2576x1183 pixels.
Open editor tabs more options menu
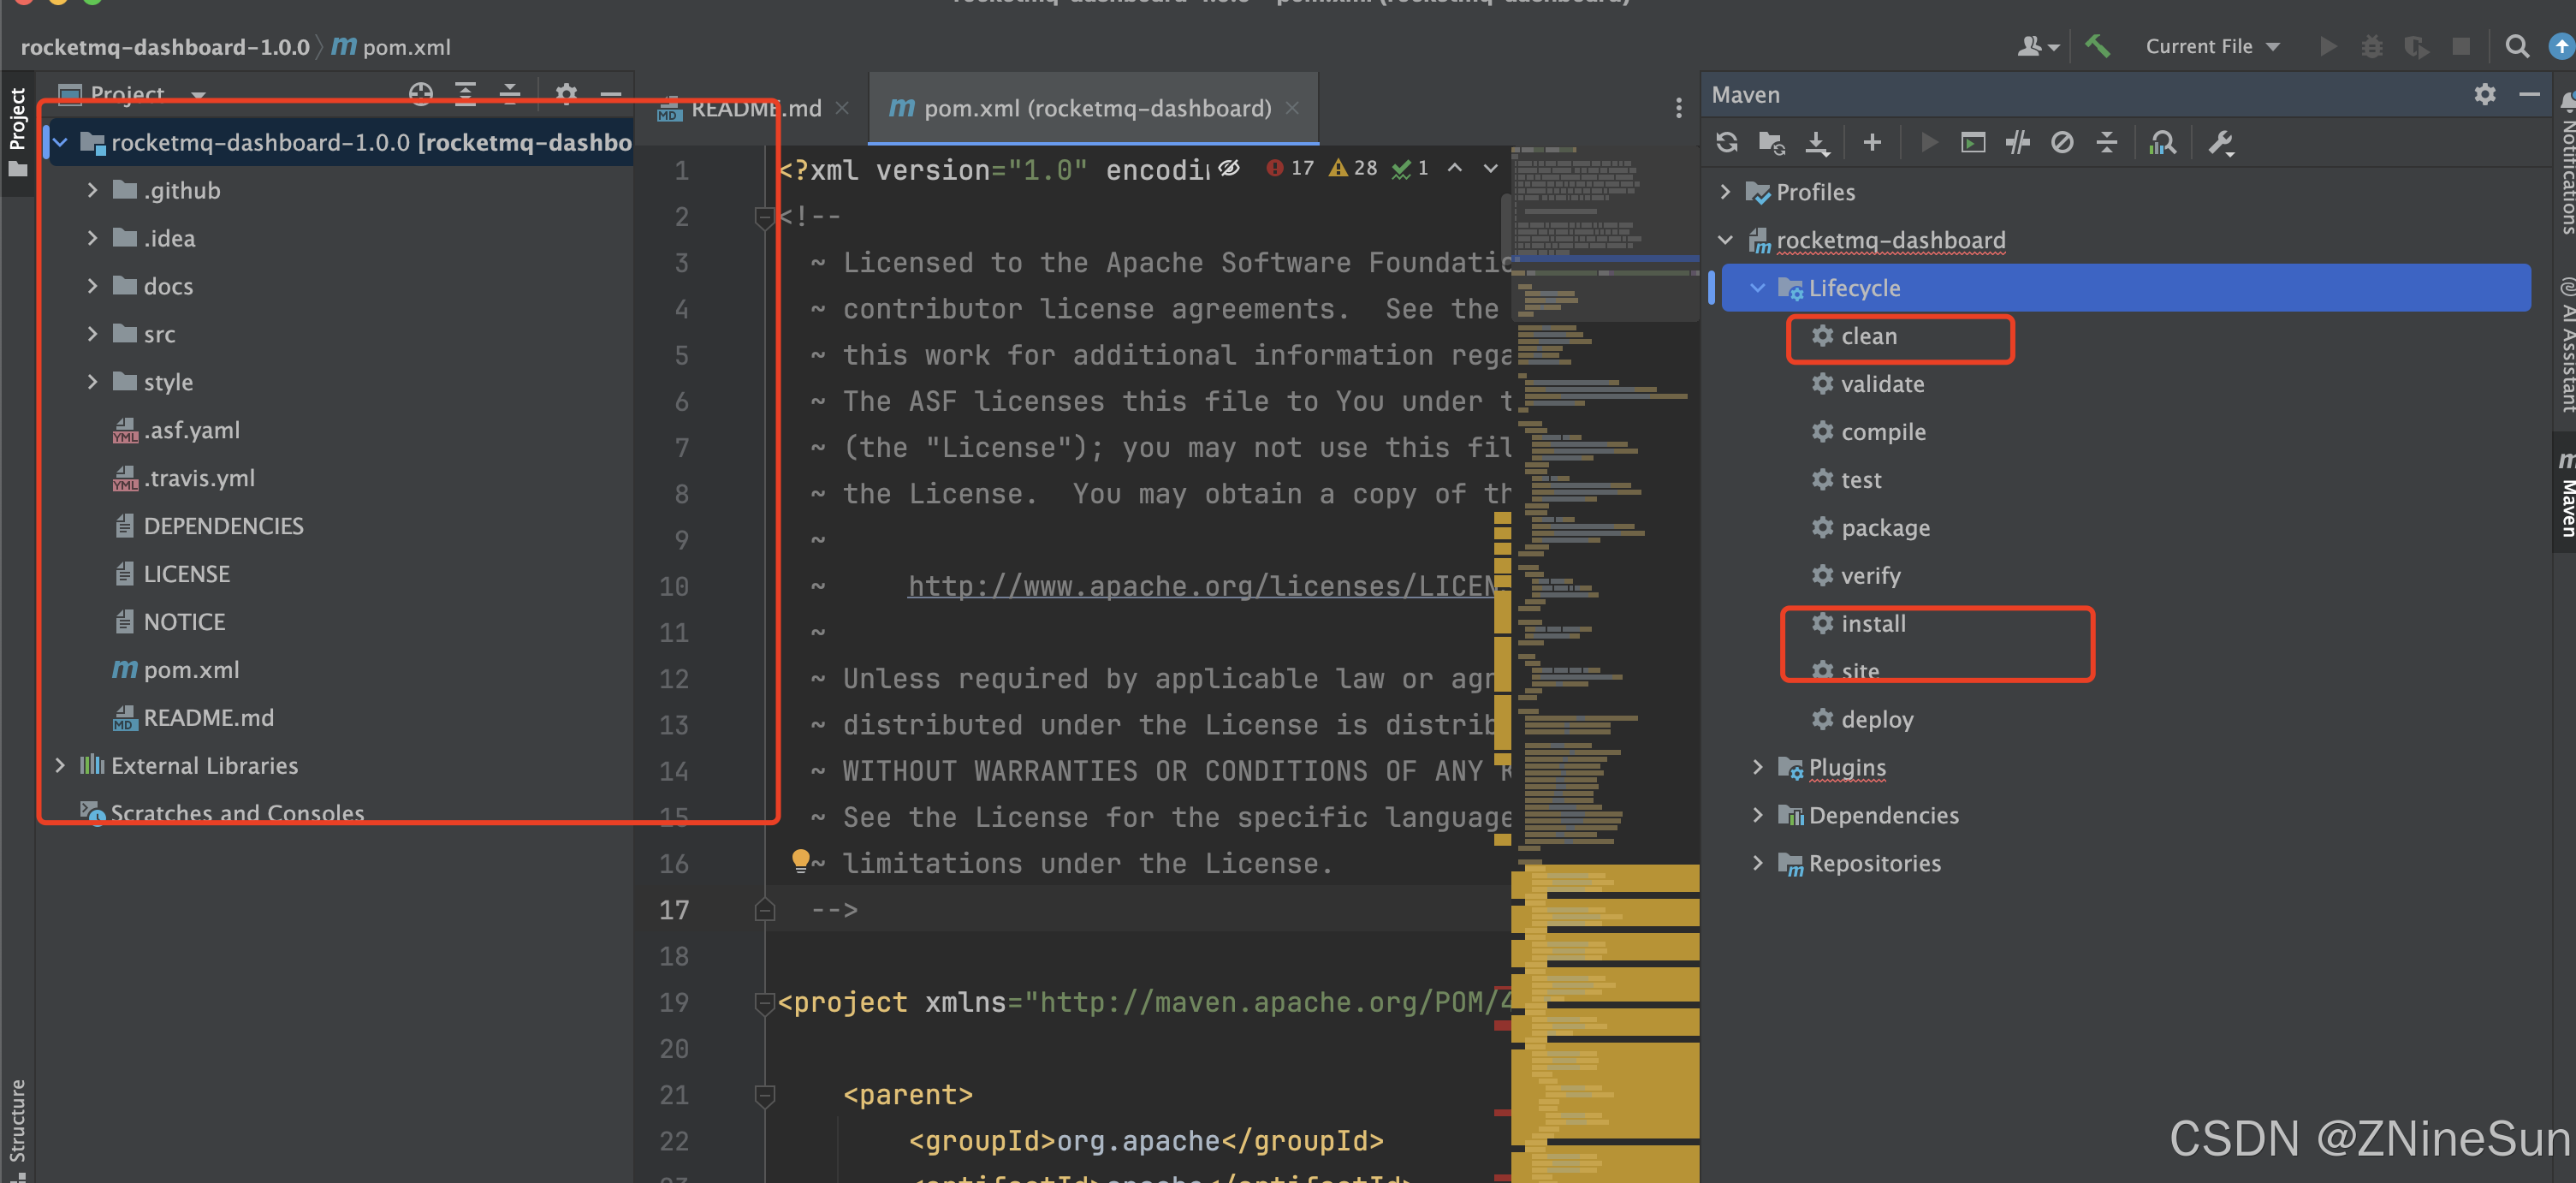[1678, 108]
